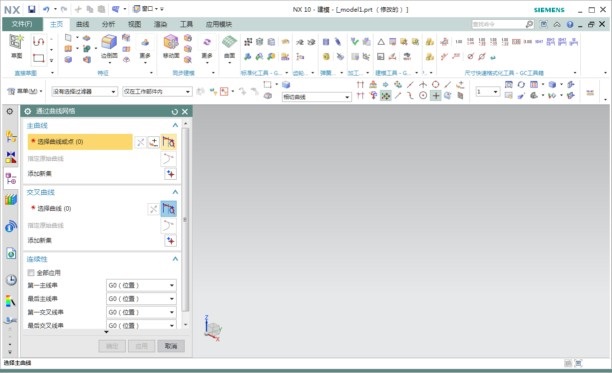The image size is (612, 373).
Task: Click the Undo arrow icon
Action: click(x=46, y=9)
